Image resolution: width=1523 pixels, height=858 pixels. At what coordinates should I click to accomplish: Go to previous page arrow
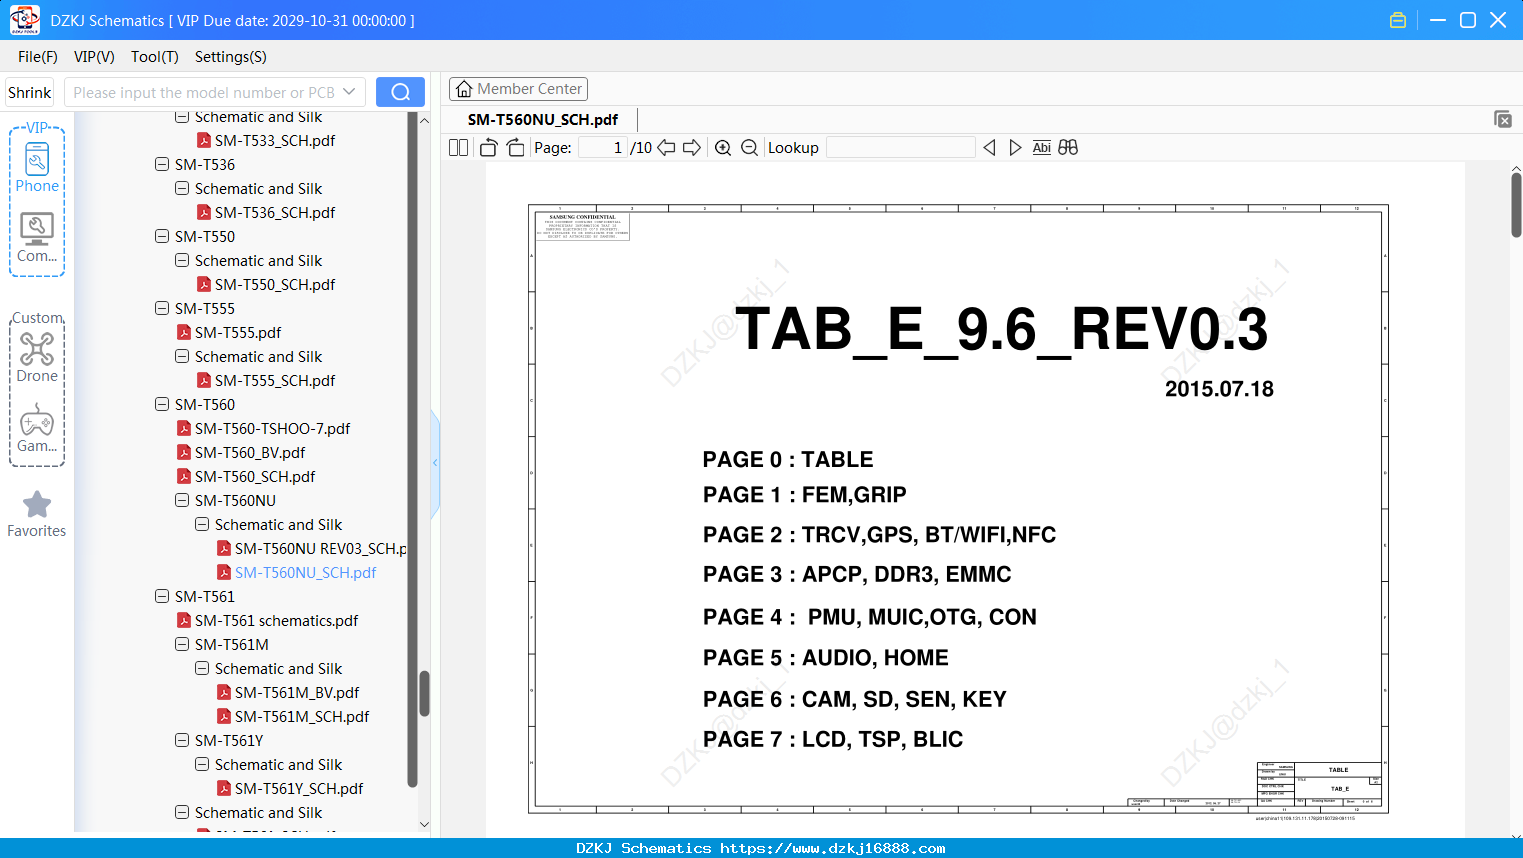pos(666,147)
